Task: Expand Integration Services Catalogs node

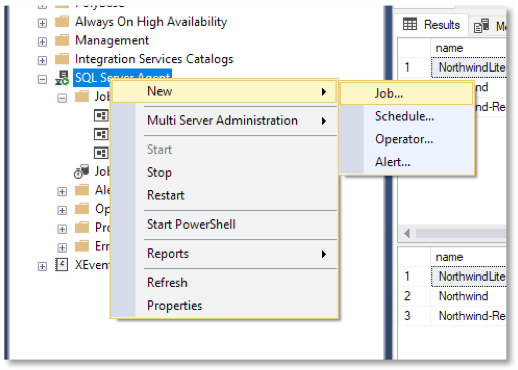Action: pyautogui.click(x=42, y=61)
